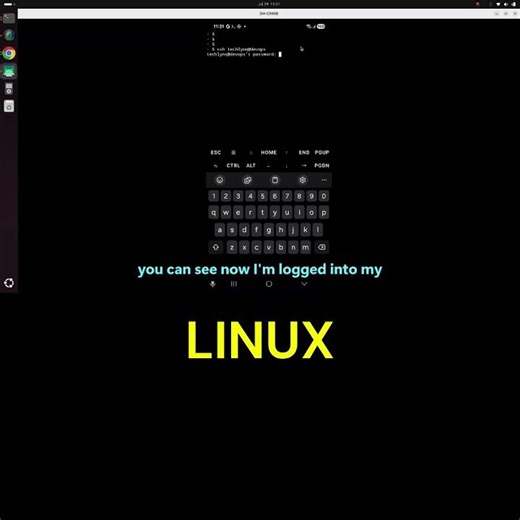Tap the overlapping-squares icon on the keyboard toolbar

(x=247, y=180)
